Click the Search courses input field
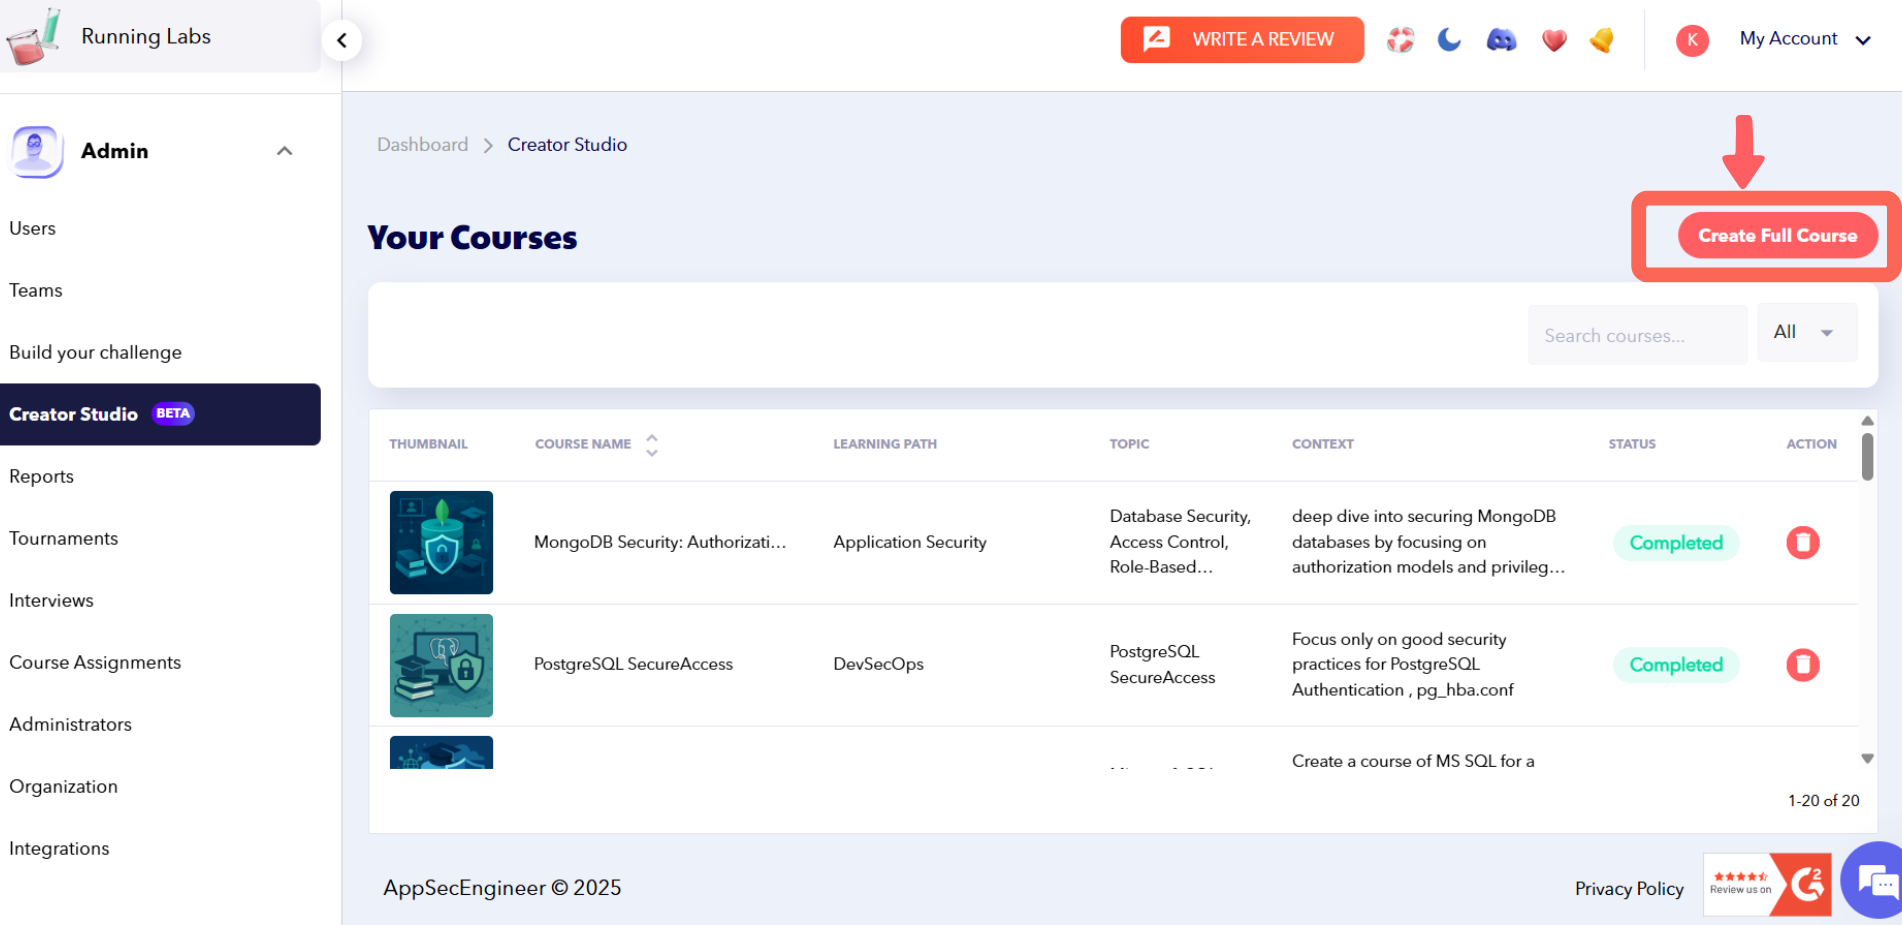 pyautogui.click(x=1636, y=336)
